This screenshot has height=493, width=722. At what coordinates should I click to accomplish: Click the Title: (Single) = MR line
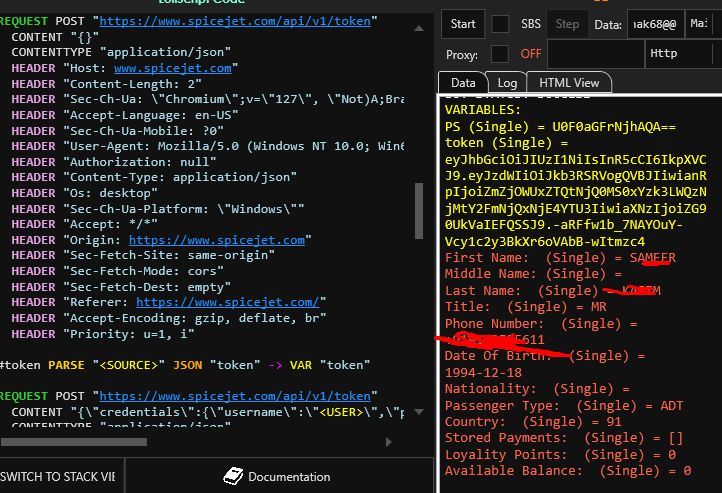point(525,307)
